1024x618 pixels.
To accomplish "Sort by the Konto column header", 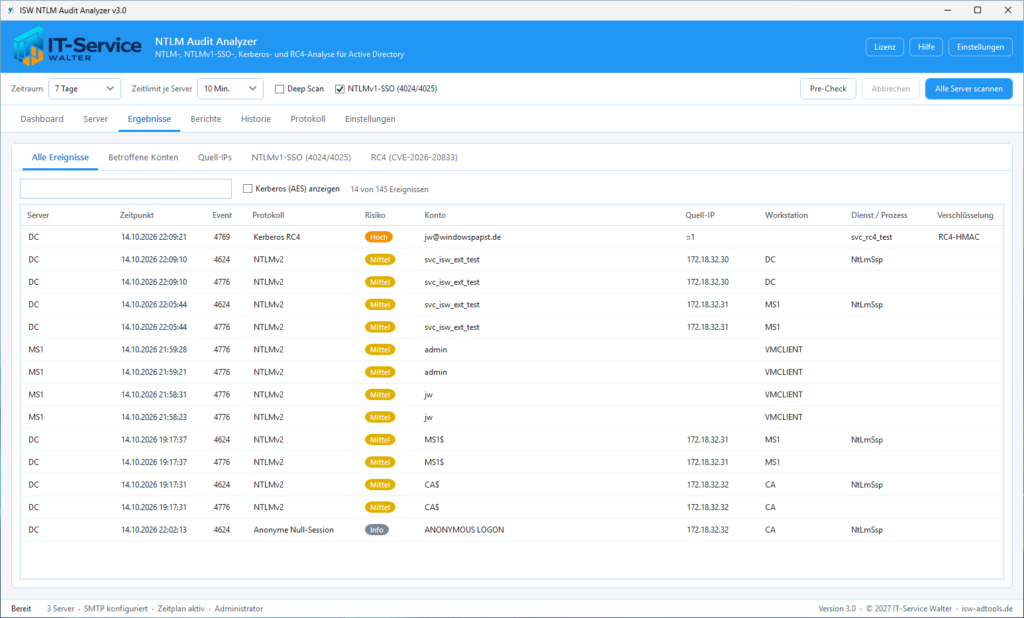I will [x=435, y=215].
